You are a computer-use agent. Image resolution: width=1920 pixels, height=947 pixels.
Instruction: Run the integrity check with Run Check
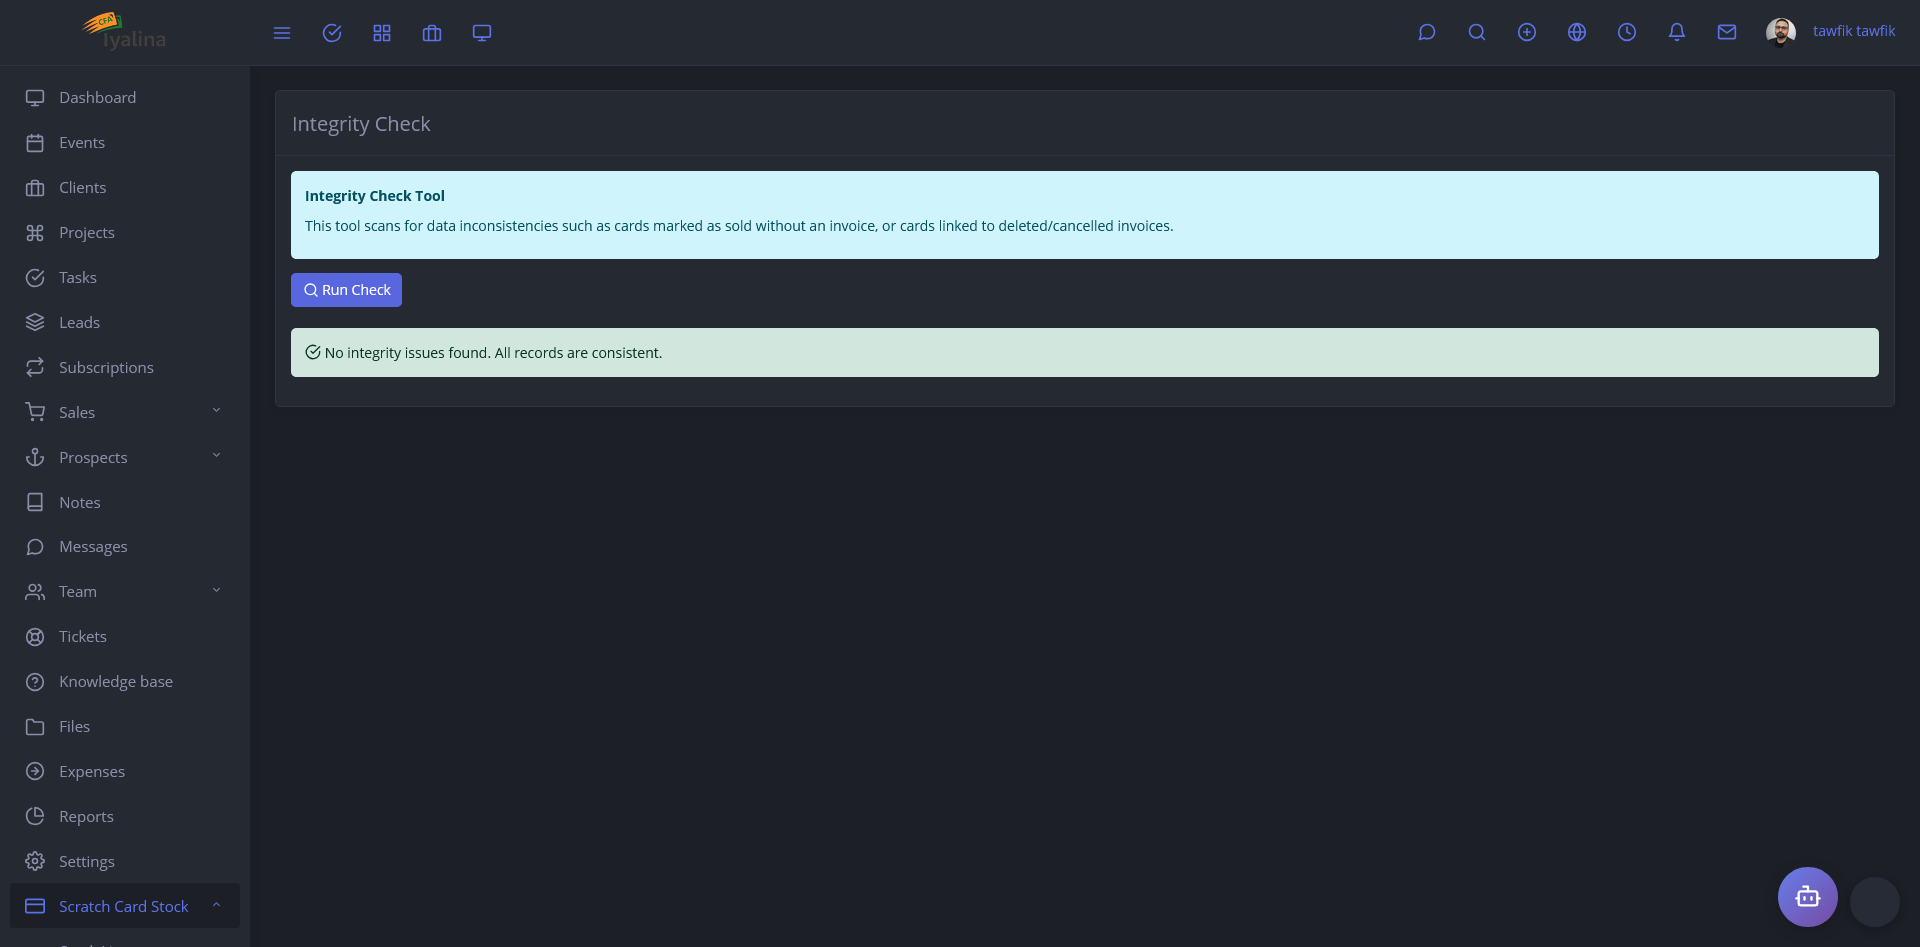click(346, 290)
